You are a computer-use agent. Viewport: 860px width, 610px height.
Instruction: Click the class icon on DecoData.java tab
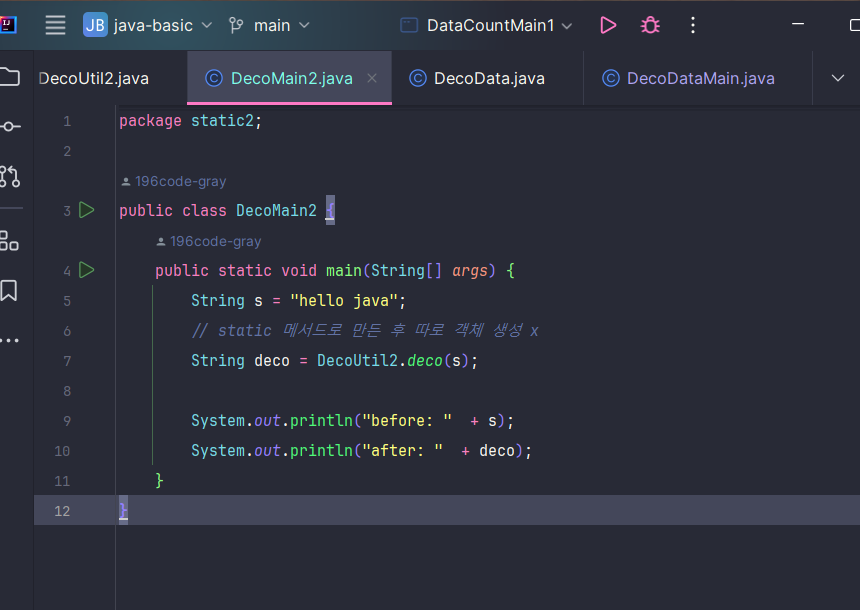pyautogui.click(x=418, y=78)
